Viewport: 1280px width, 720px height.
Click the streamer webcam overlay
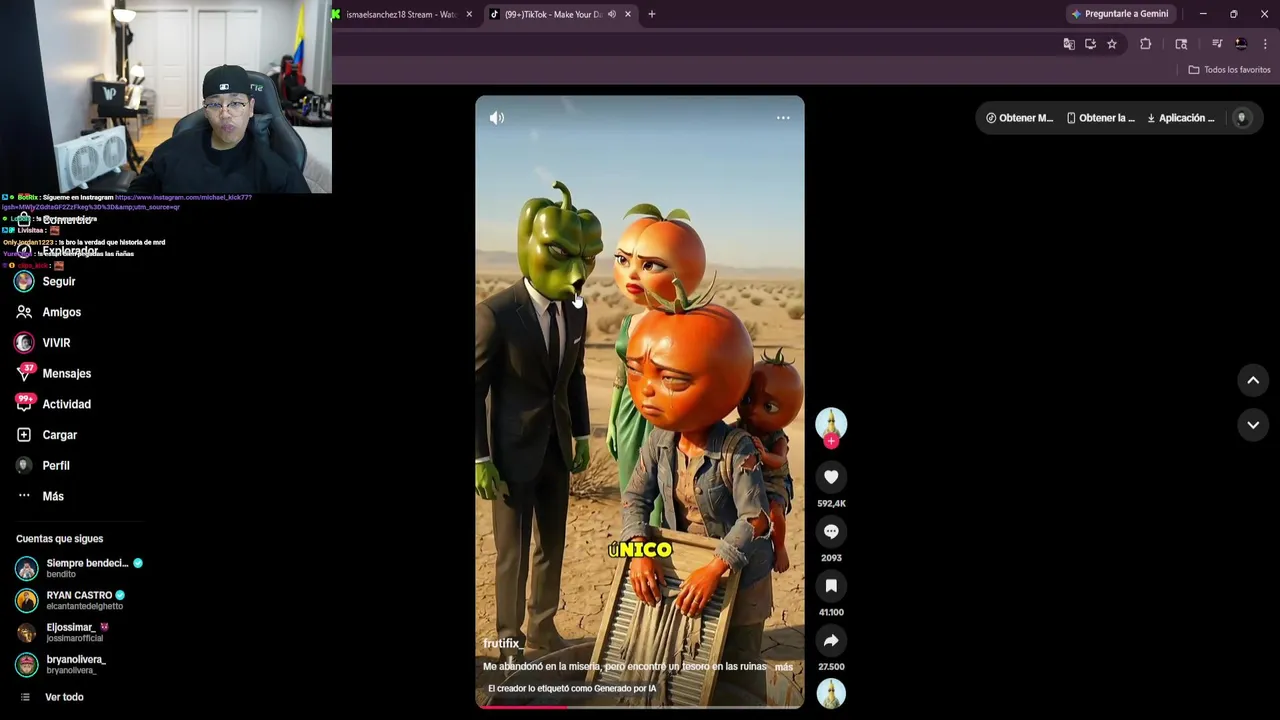166,96
